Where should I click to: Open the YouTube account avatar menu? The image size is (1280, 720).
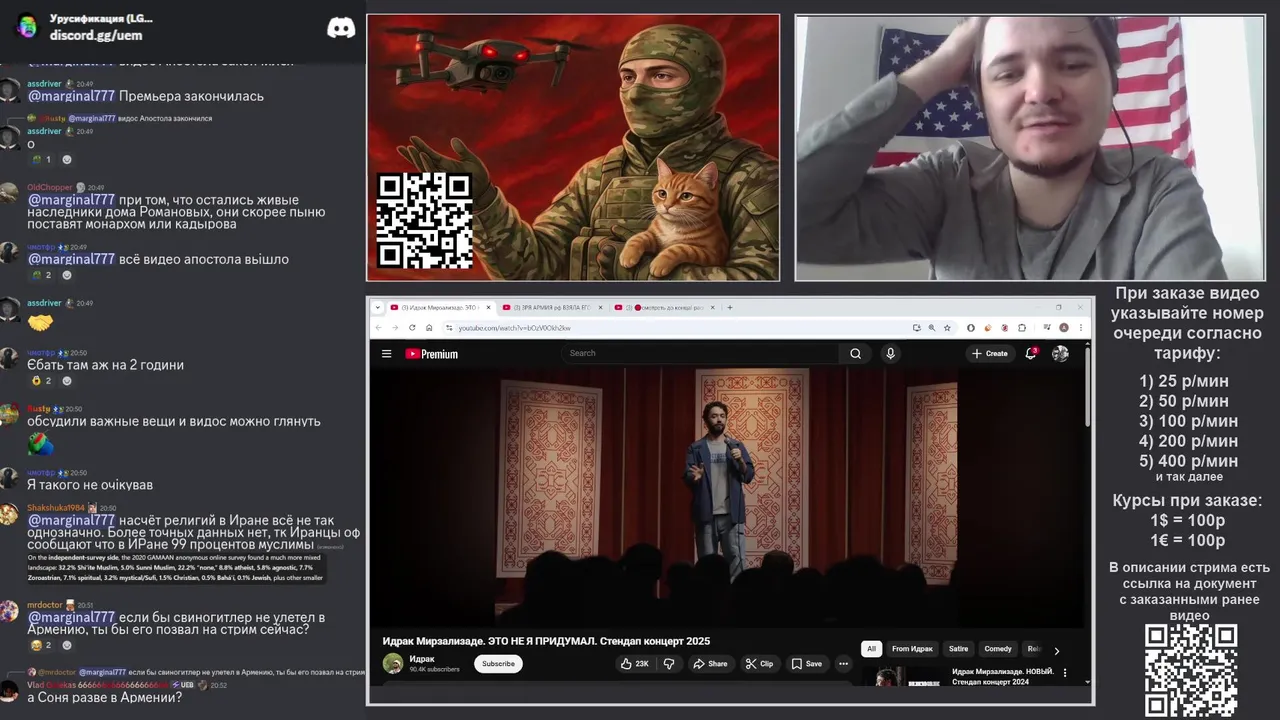[1060, 353]
